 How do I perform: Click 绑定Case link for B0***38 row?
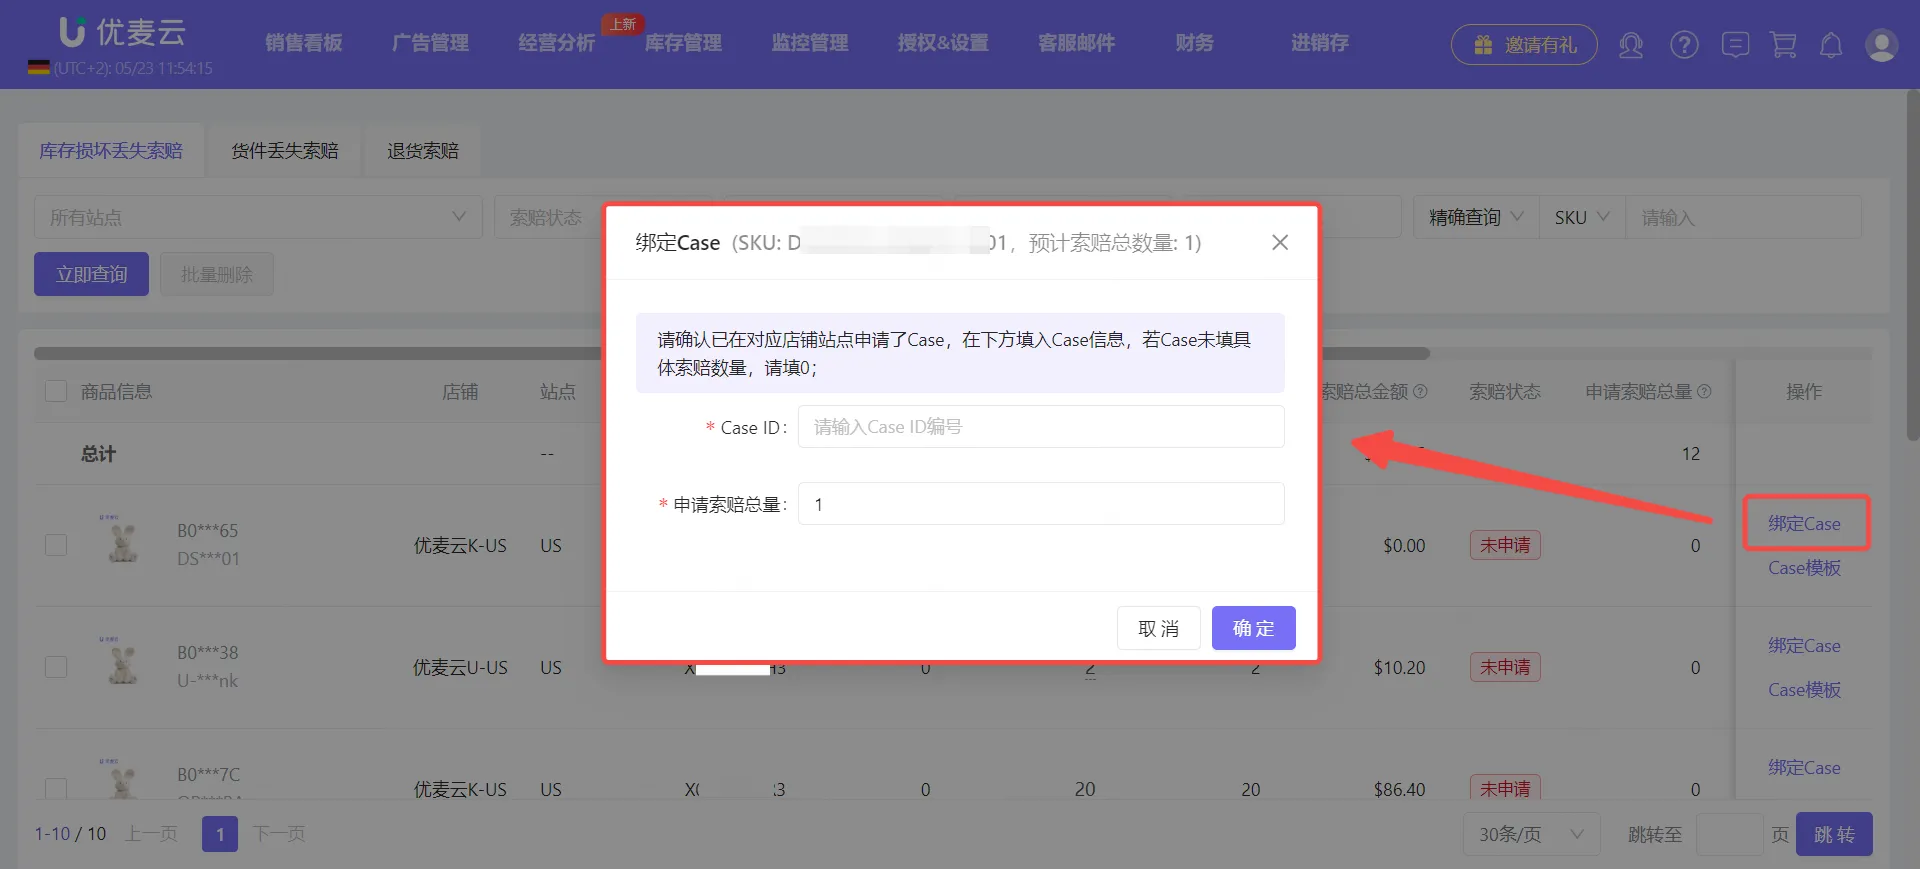[1804, 646]
